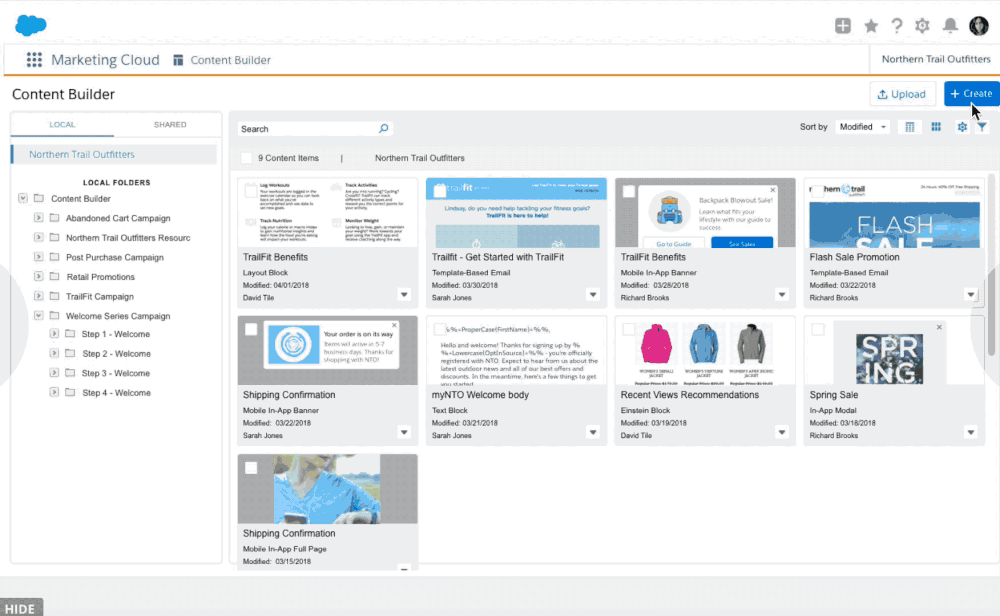Switch to the LOCAL tab
This screenshot has height=616, width=1000.
click(x=62, y=124)
